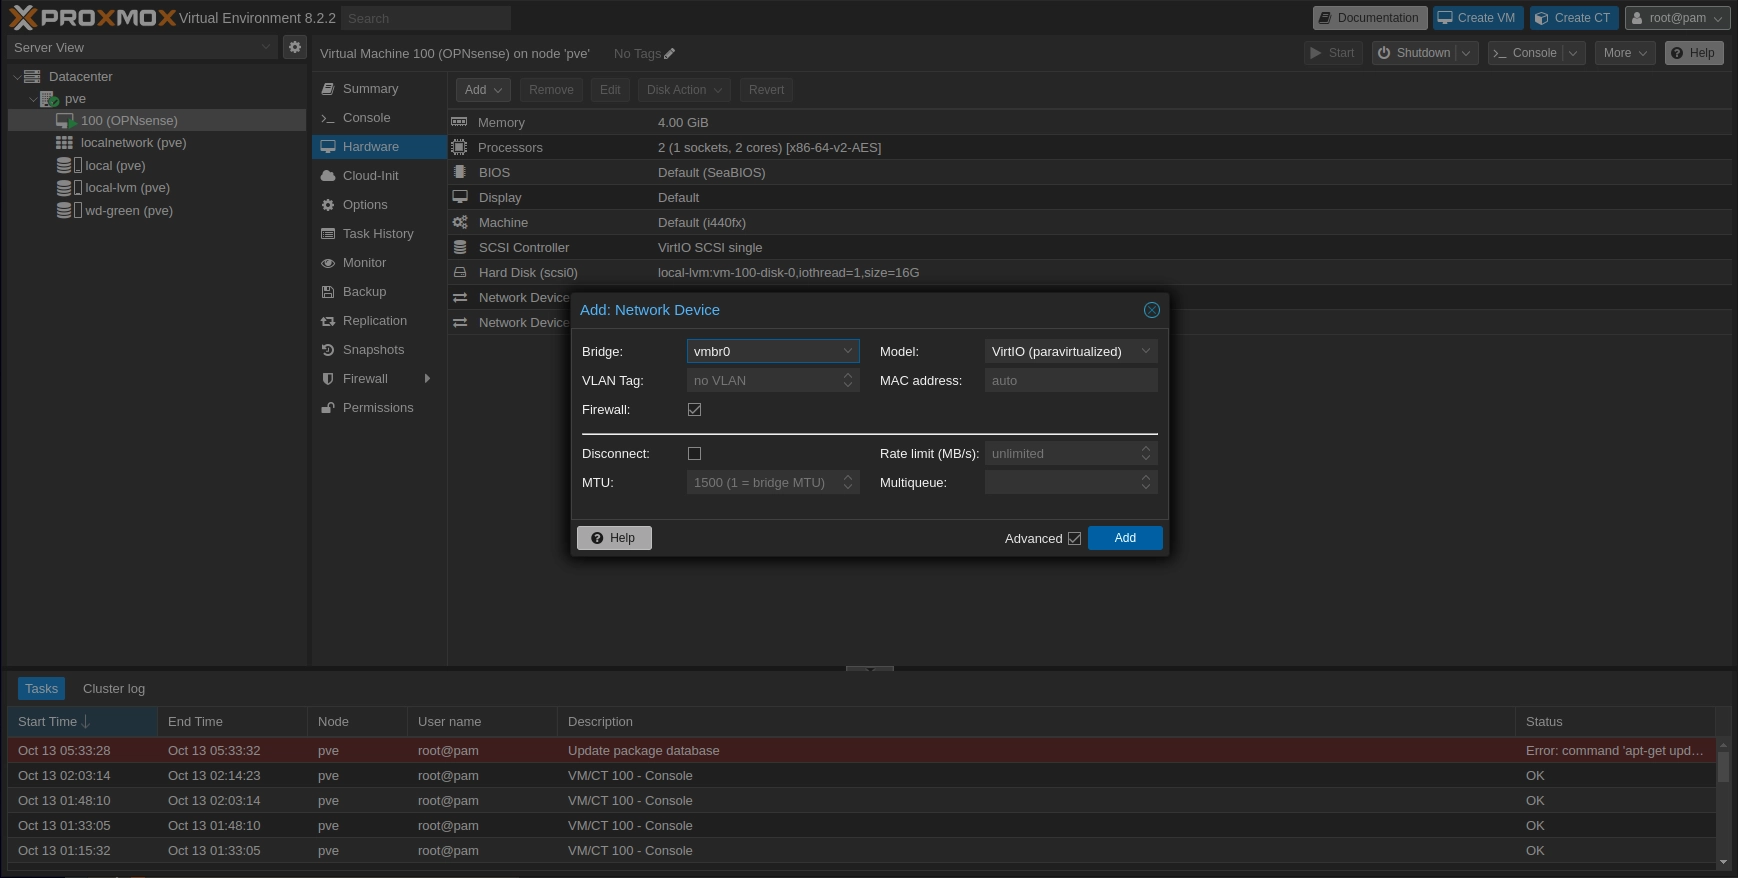Click the Processors chip icon
1738x878 pixels.
(x=459, y=147)
